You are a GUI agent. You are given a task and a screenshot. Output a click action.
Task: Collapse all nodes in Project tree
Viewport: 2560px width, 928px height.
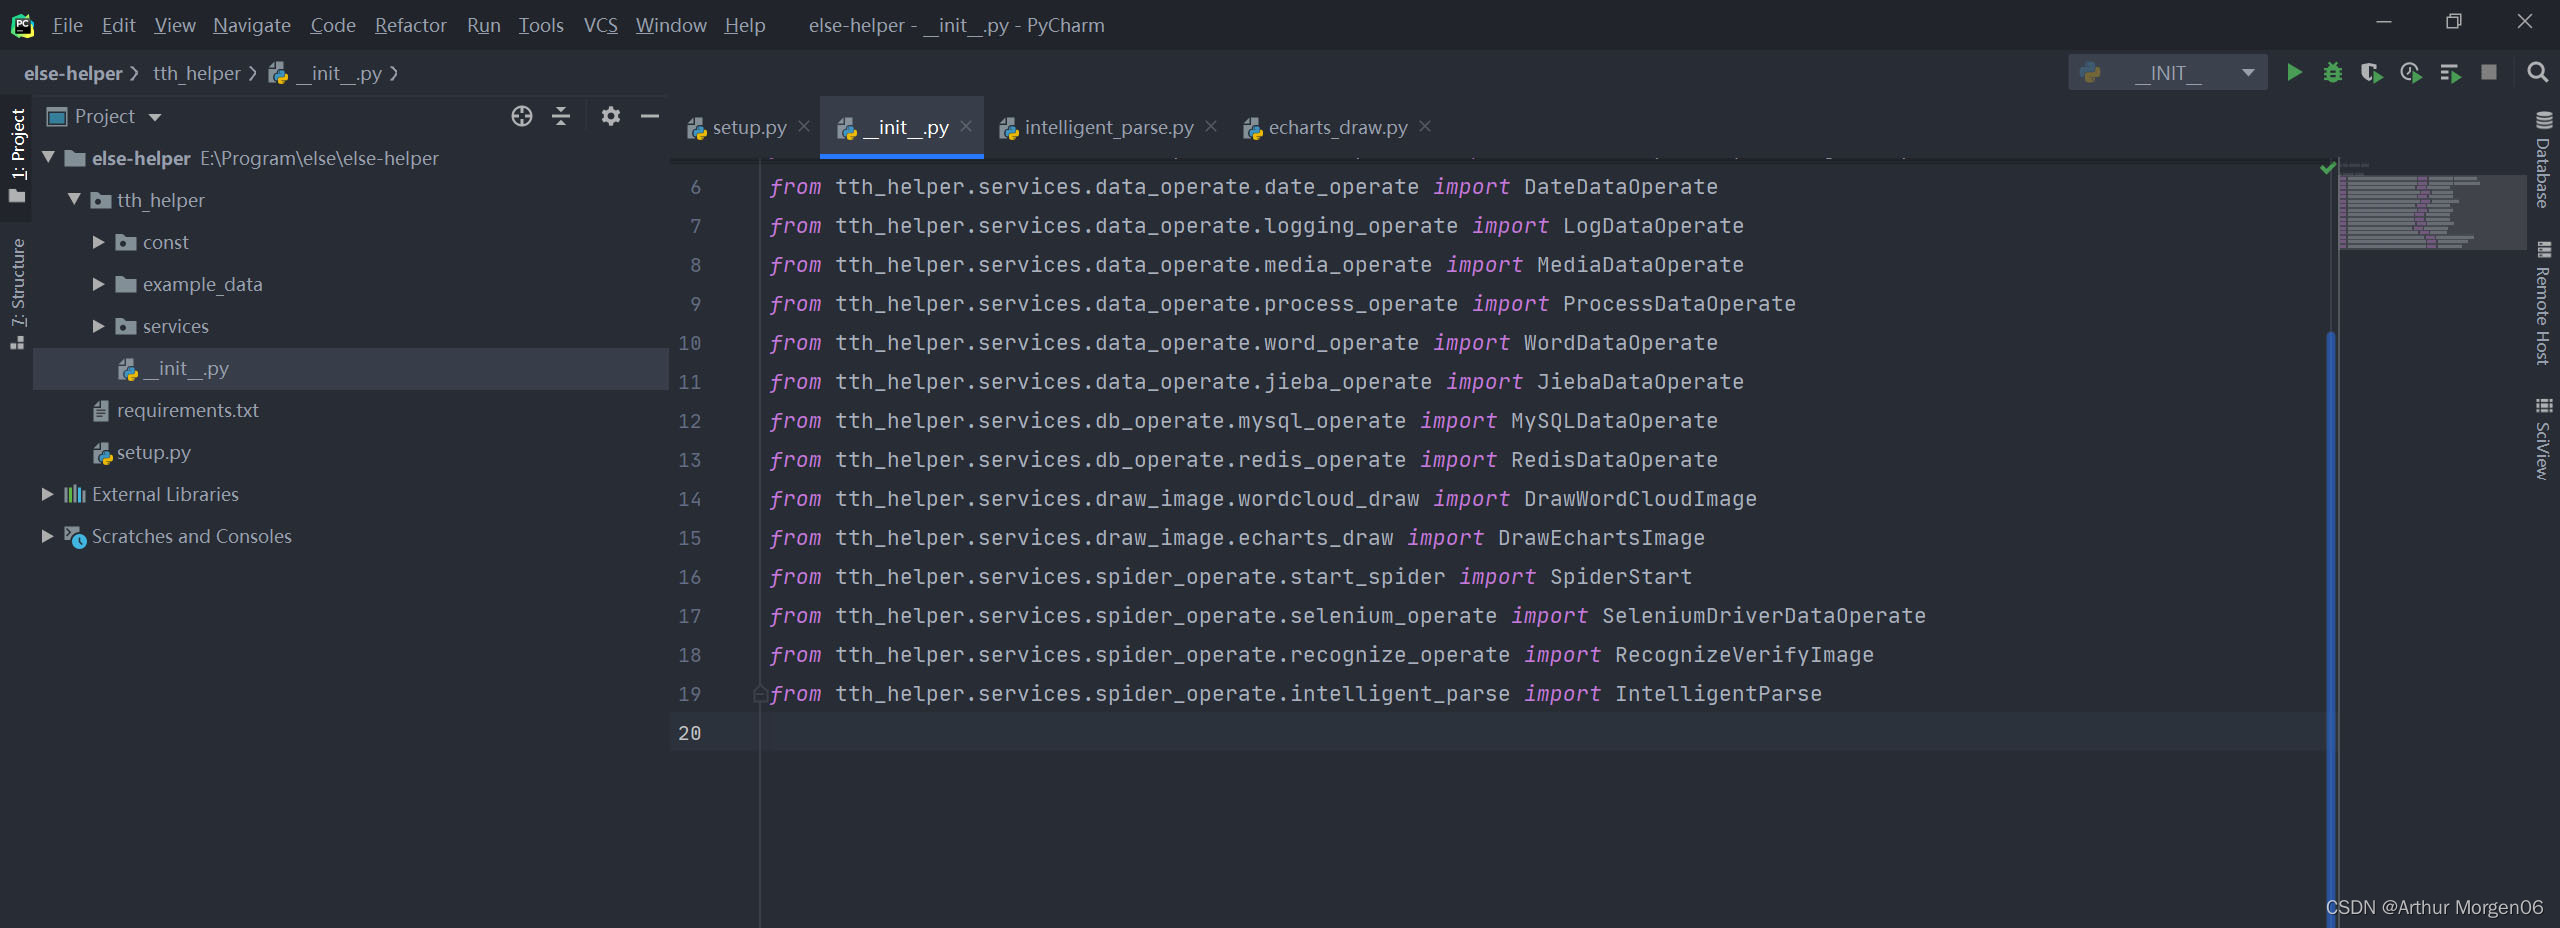(x=561, y=116)
